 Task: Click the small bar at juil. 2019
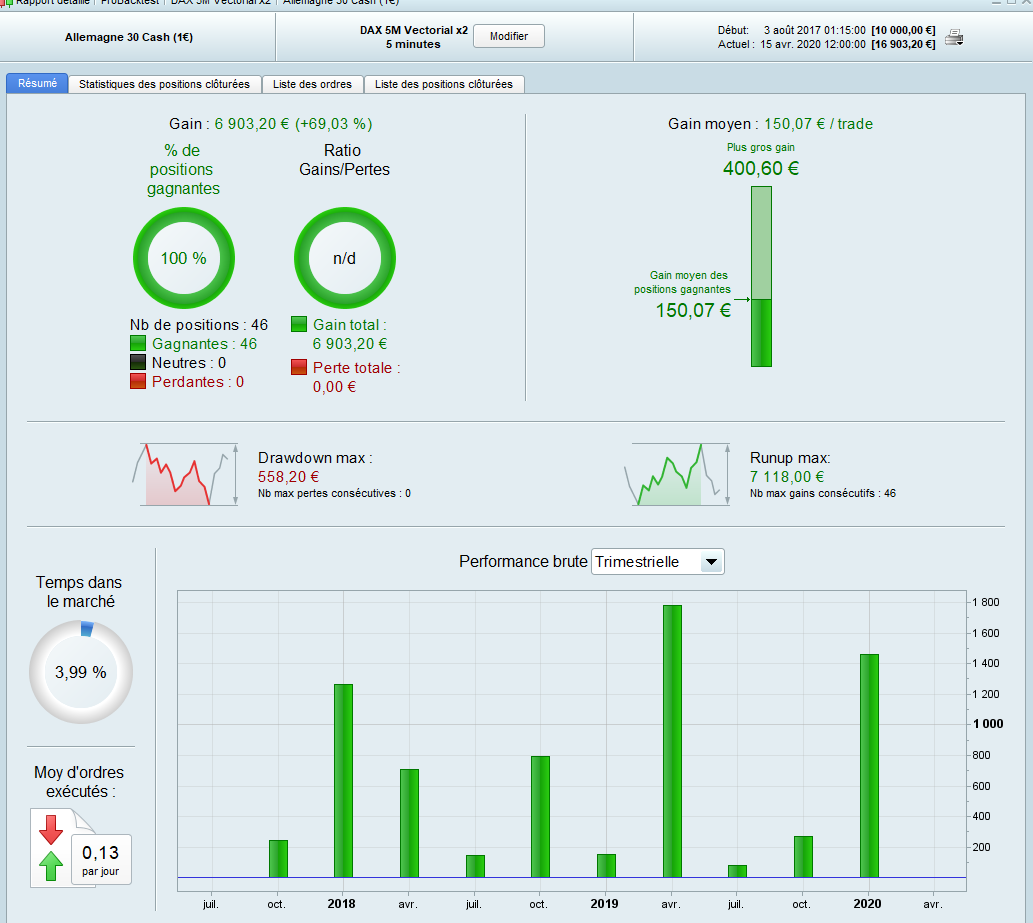click(737, 871)
